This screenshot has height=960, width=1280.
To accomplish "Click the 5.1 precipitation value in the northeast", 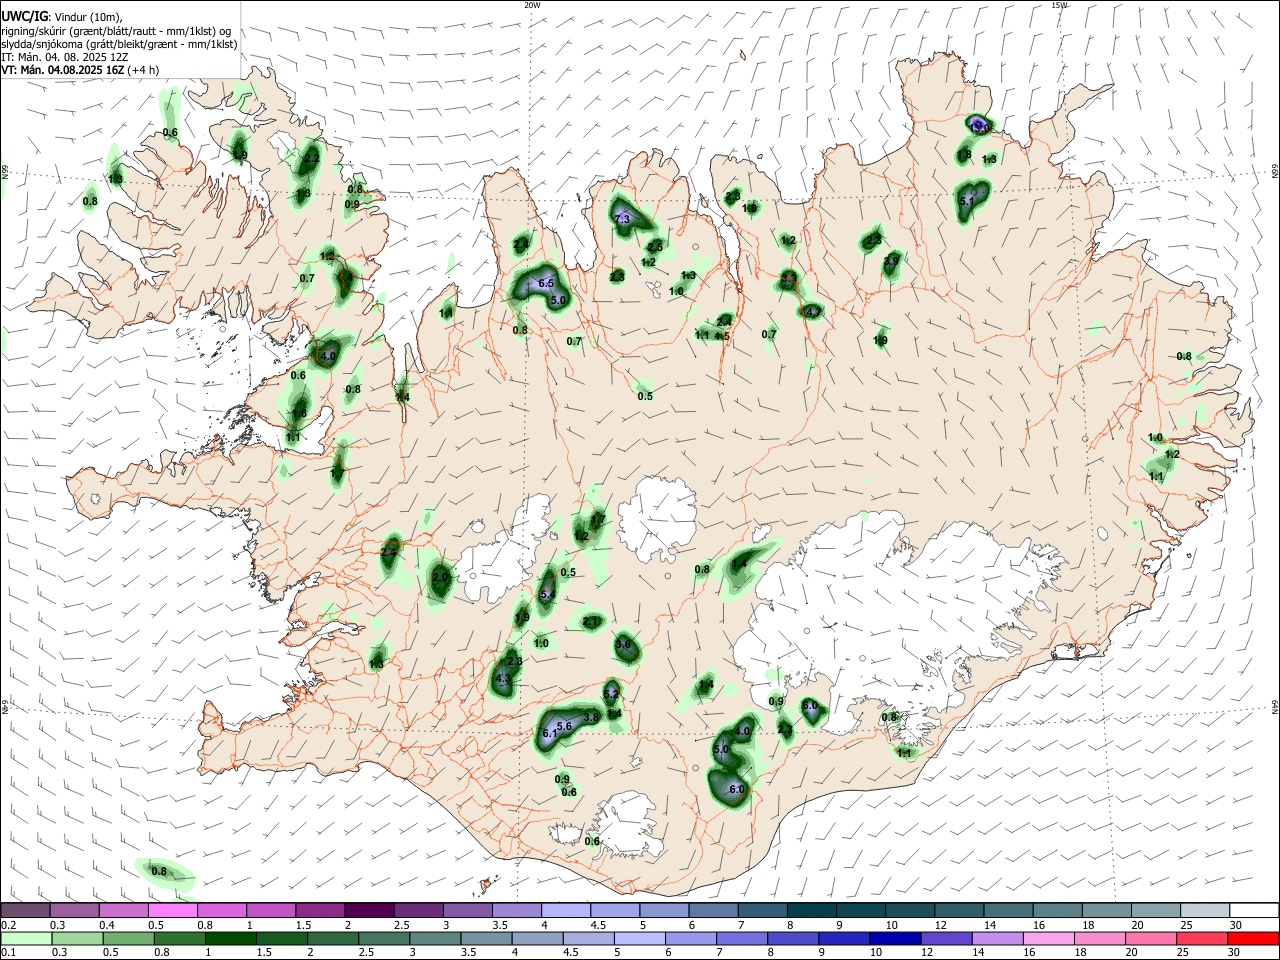I will [x=967, y=202].
